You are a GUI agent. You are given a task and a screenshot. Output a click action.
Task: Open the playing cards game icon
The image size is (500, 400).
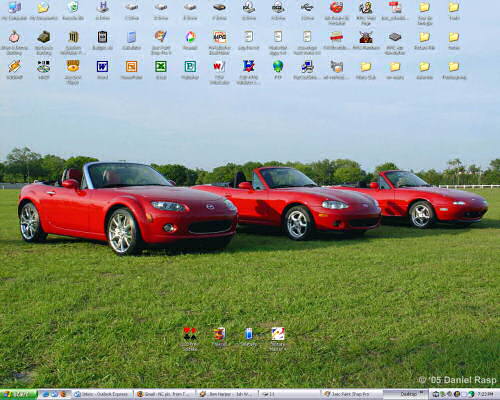tap(190, 338)
